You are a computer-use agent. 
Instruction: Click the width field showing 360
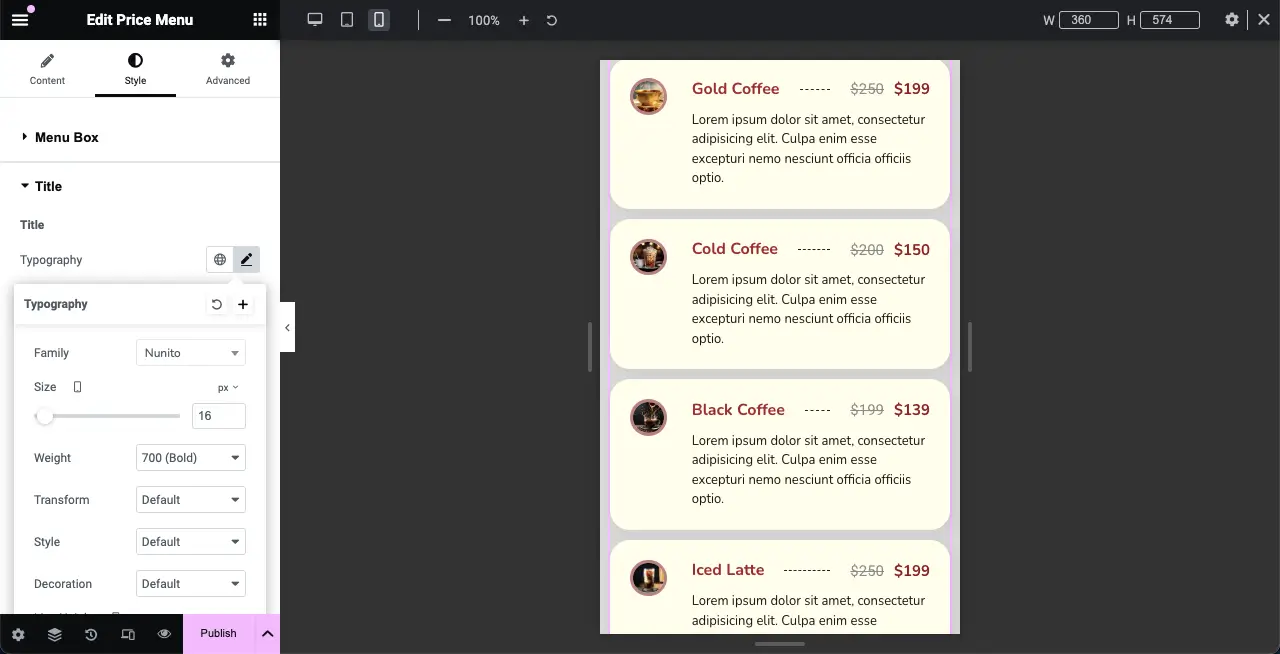point(1089,20)
